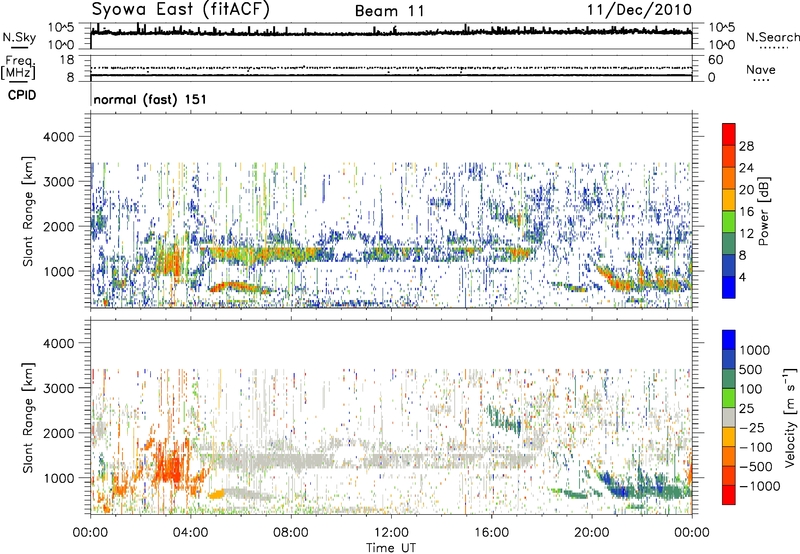Click the 'Freq. [MHz]' axis label

click(18, 68)
